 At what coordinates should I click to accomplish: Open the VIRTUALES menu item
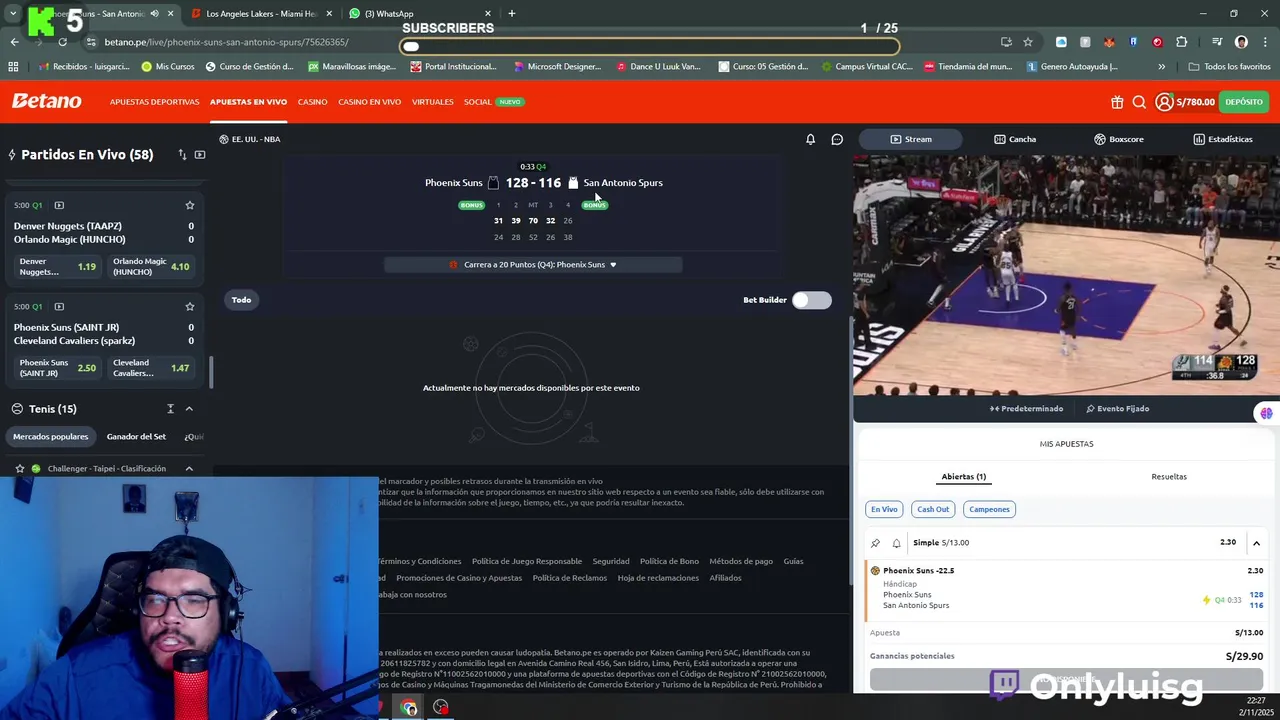[x=432, y=102]
